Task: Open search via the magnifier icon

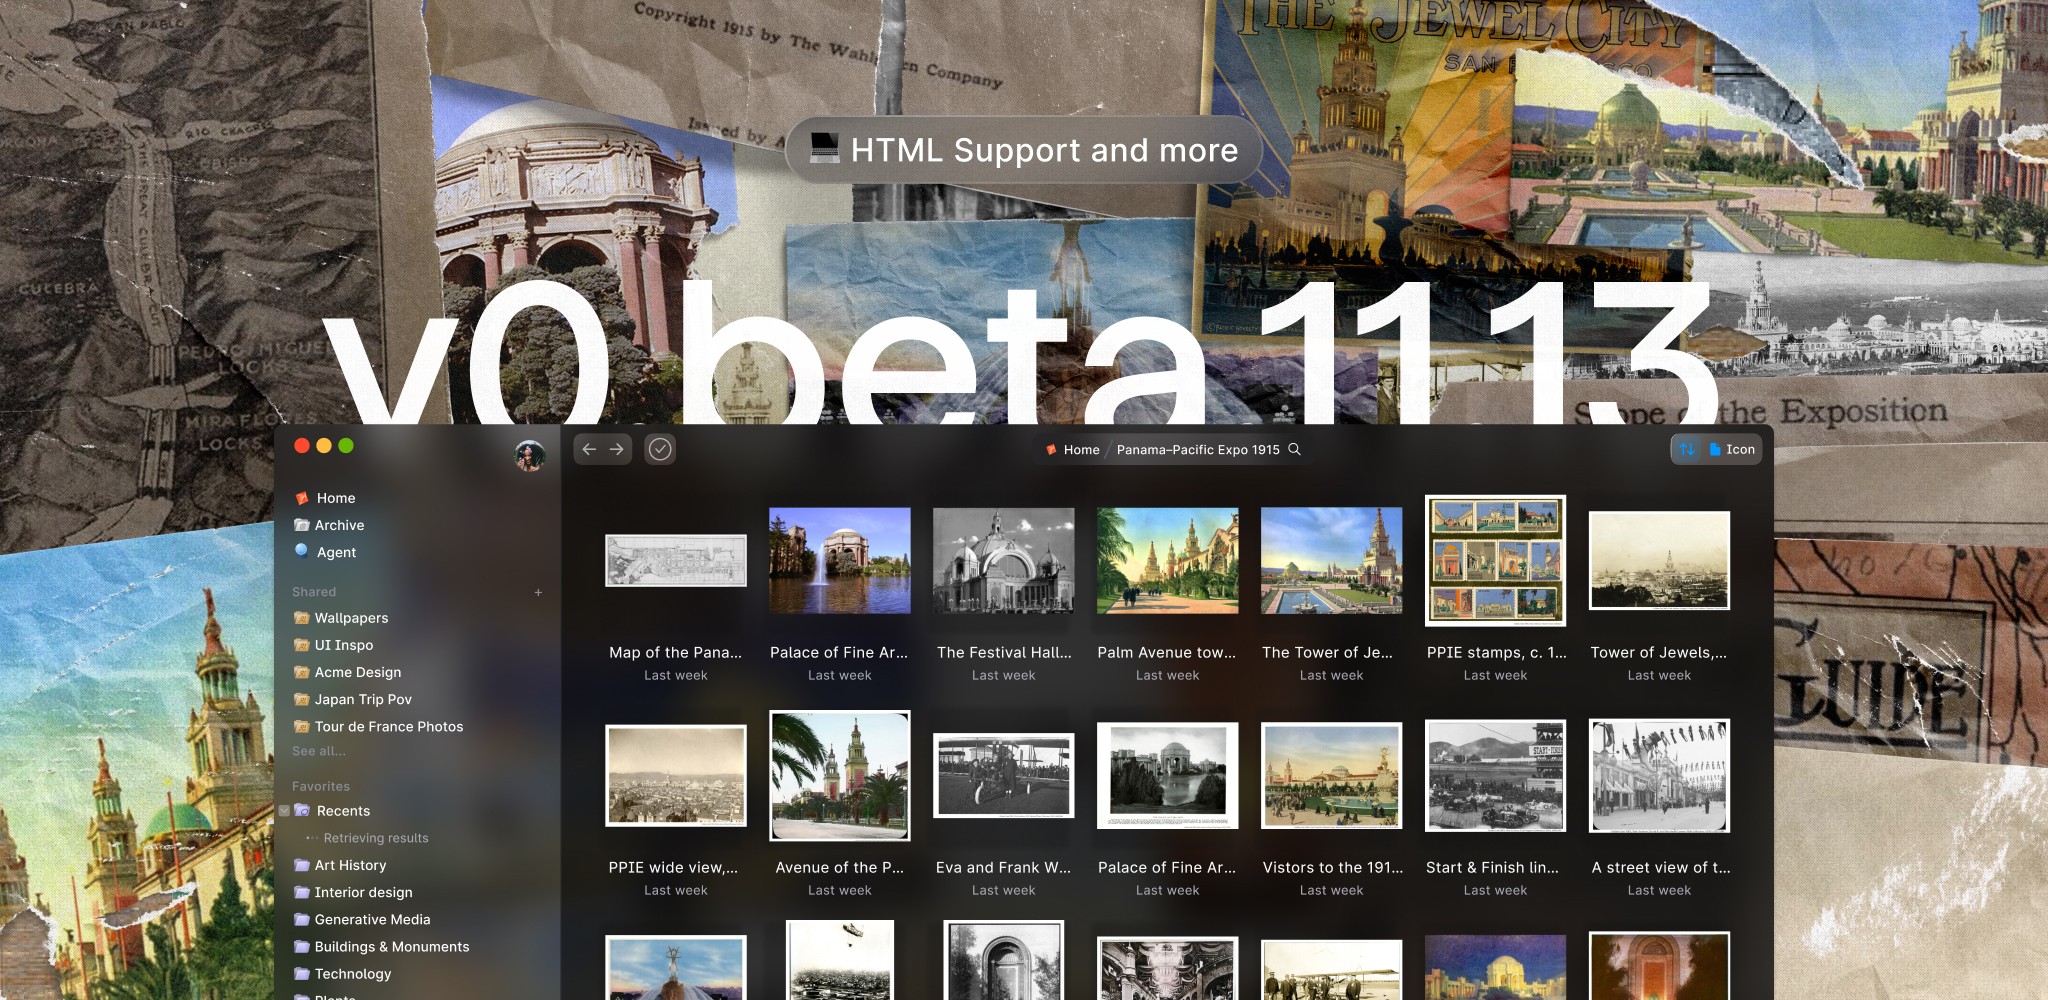Action: coord(1295,449)
